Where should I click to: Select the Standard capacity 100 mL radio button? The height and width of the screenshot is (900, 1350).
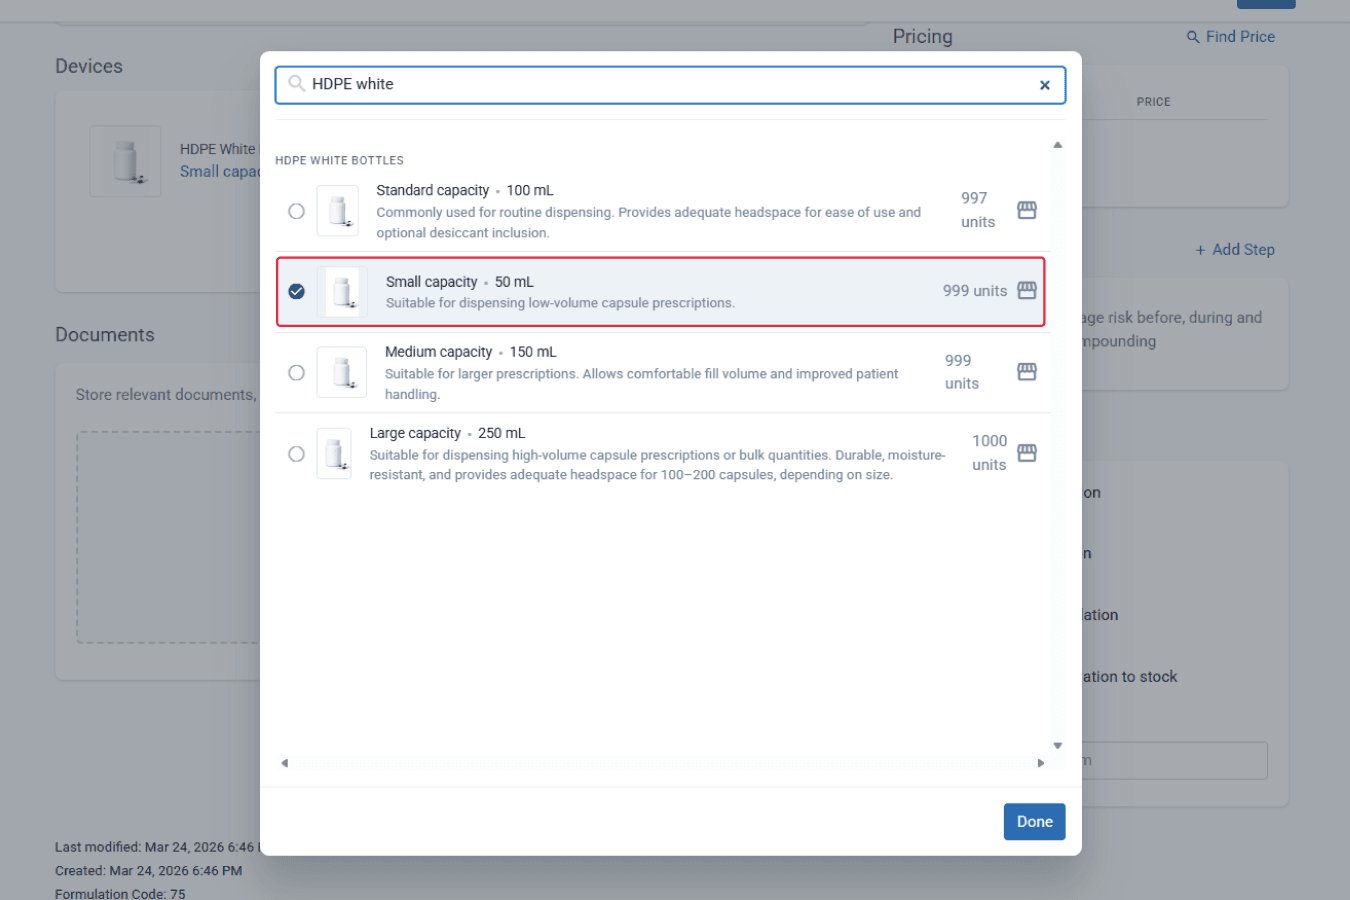pos(296,211)
